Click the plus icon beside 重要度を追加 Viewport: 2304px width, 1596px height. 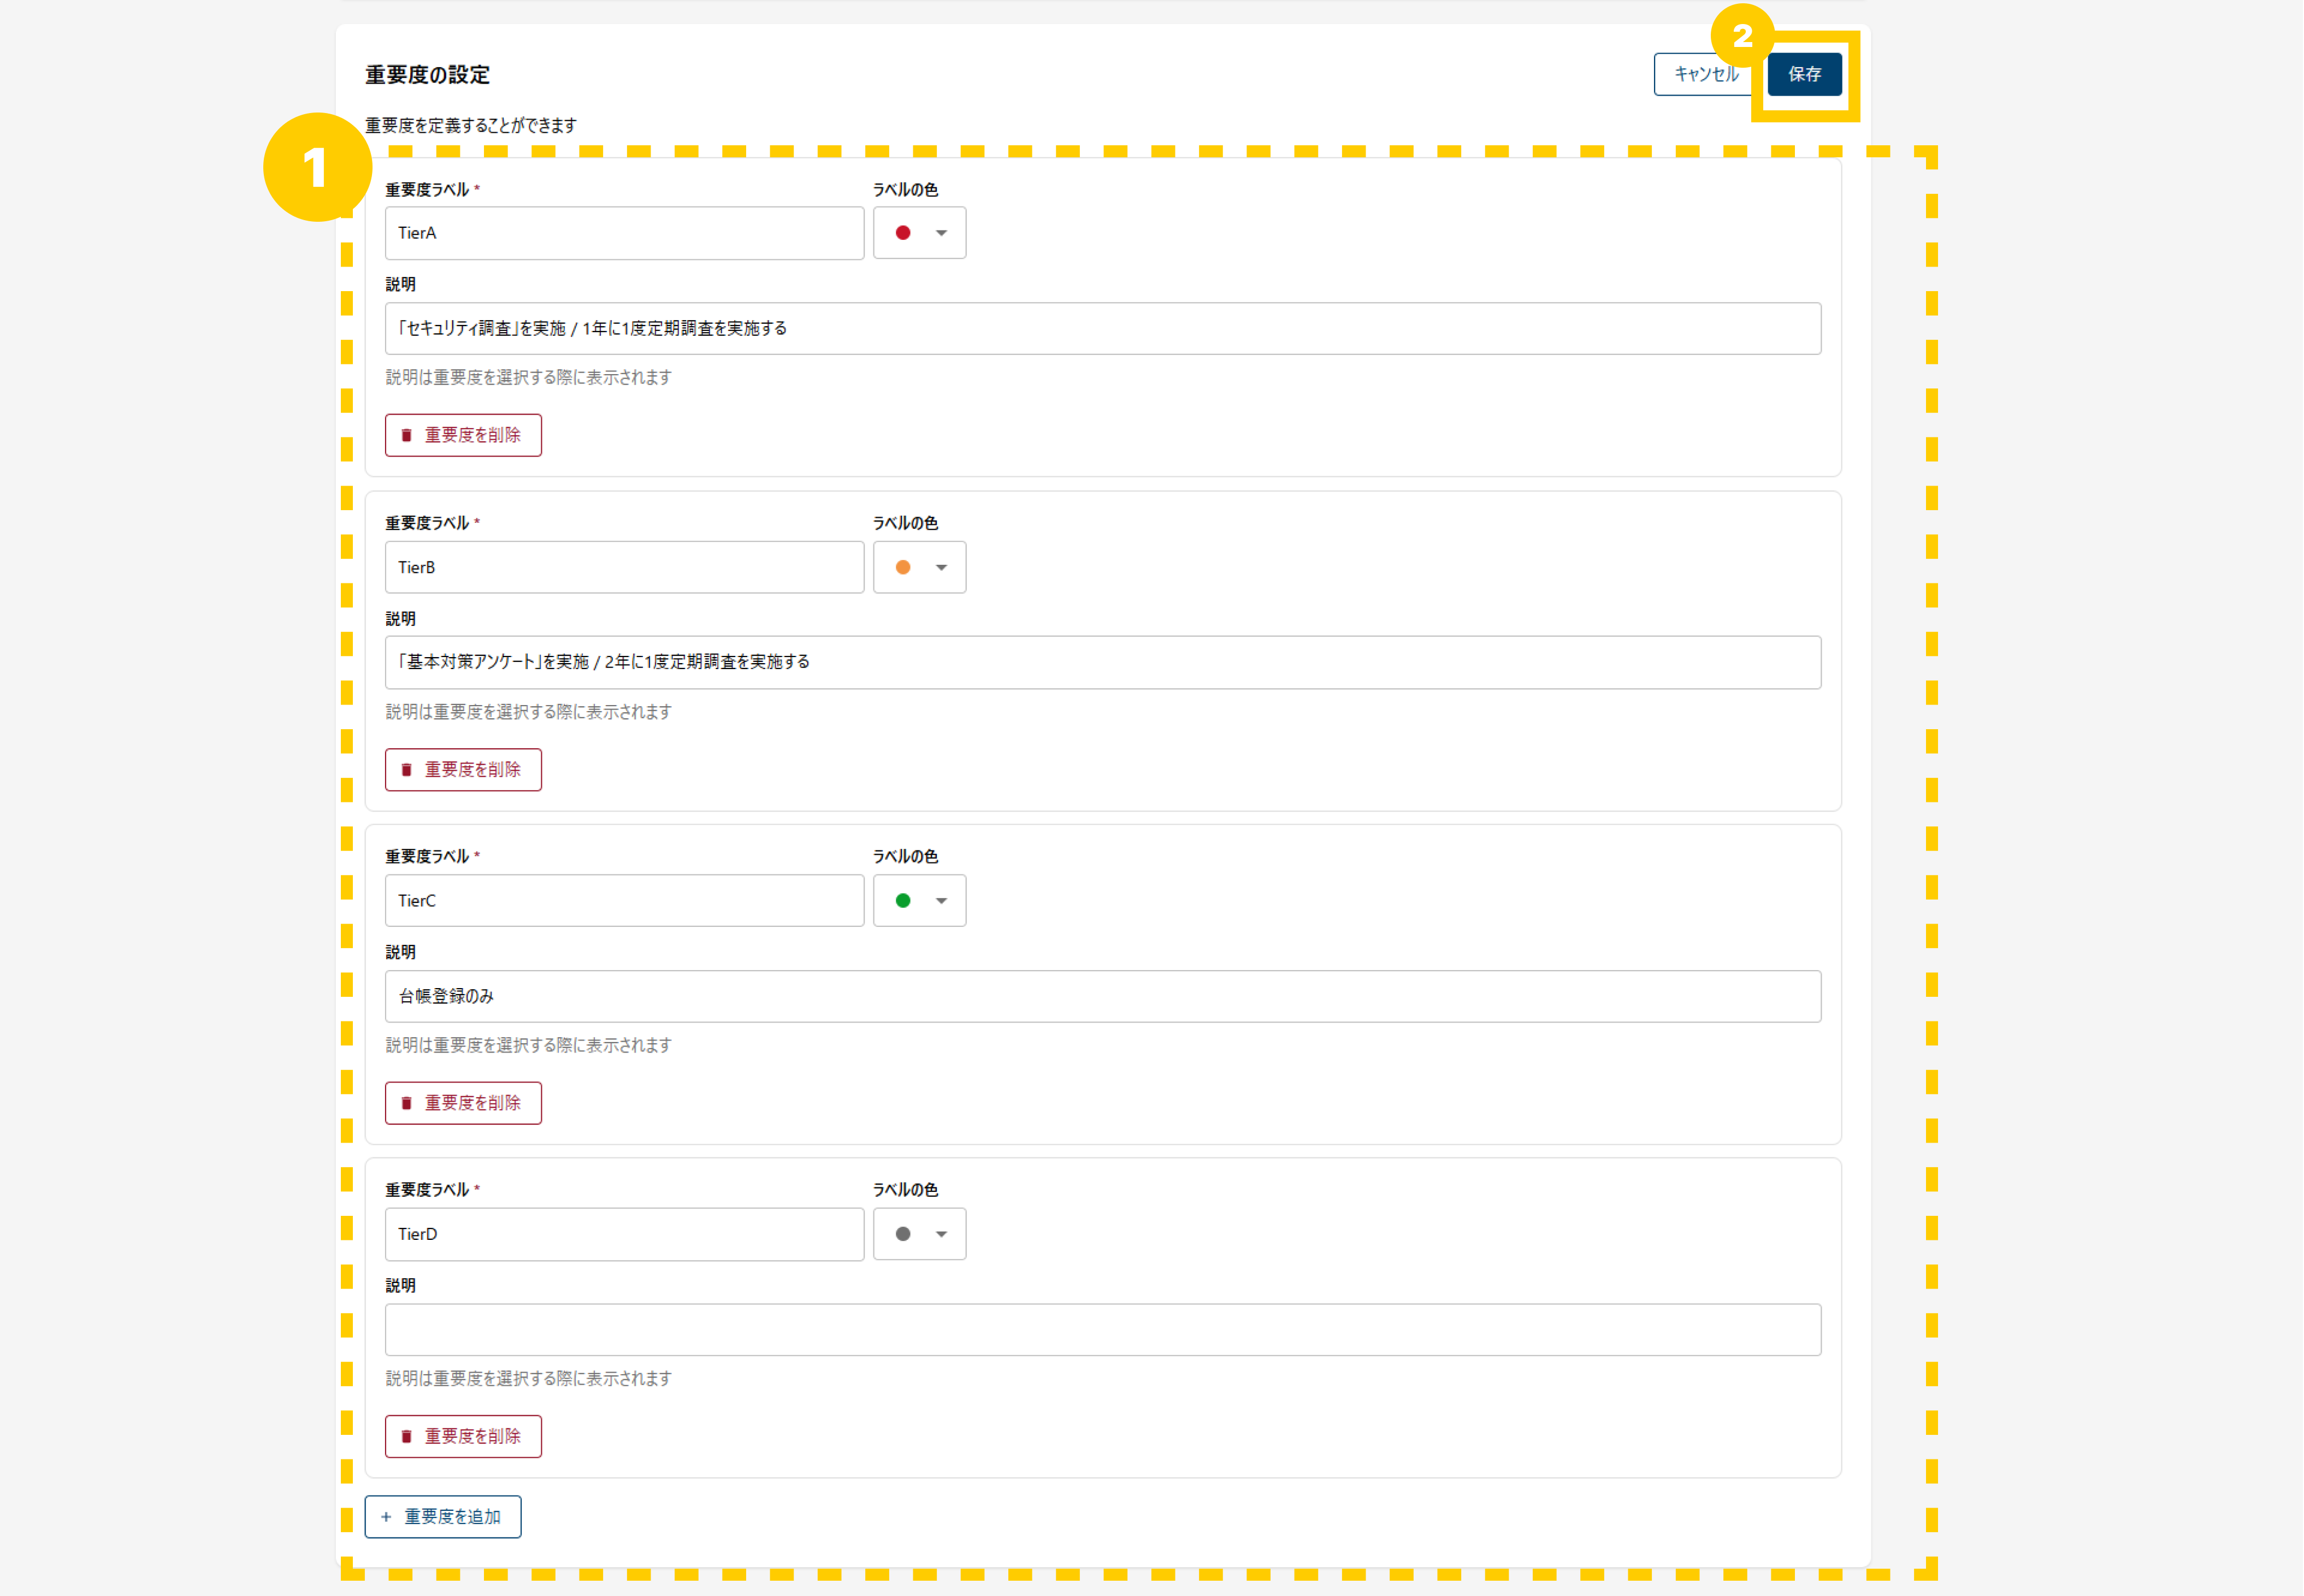(x=386, y=1517)
